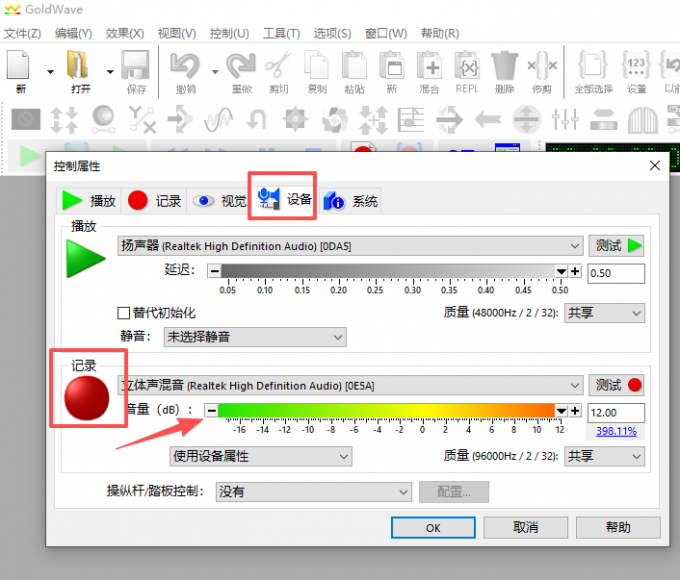Open the 使用设备属性 dropdown
The height and width of the screenshot is (580, 680).
pyautogui.click(x=260, y=456)
